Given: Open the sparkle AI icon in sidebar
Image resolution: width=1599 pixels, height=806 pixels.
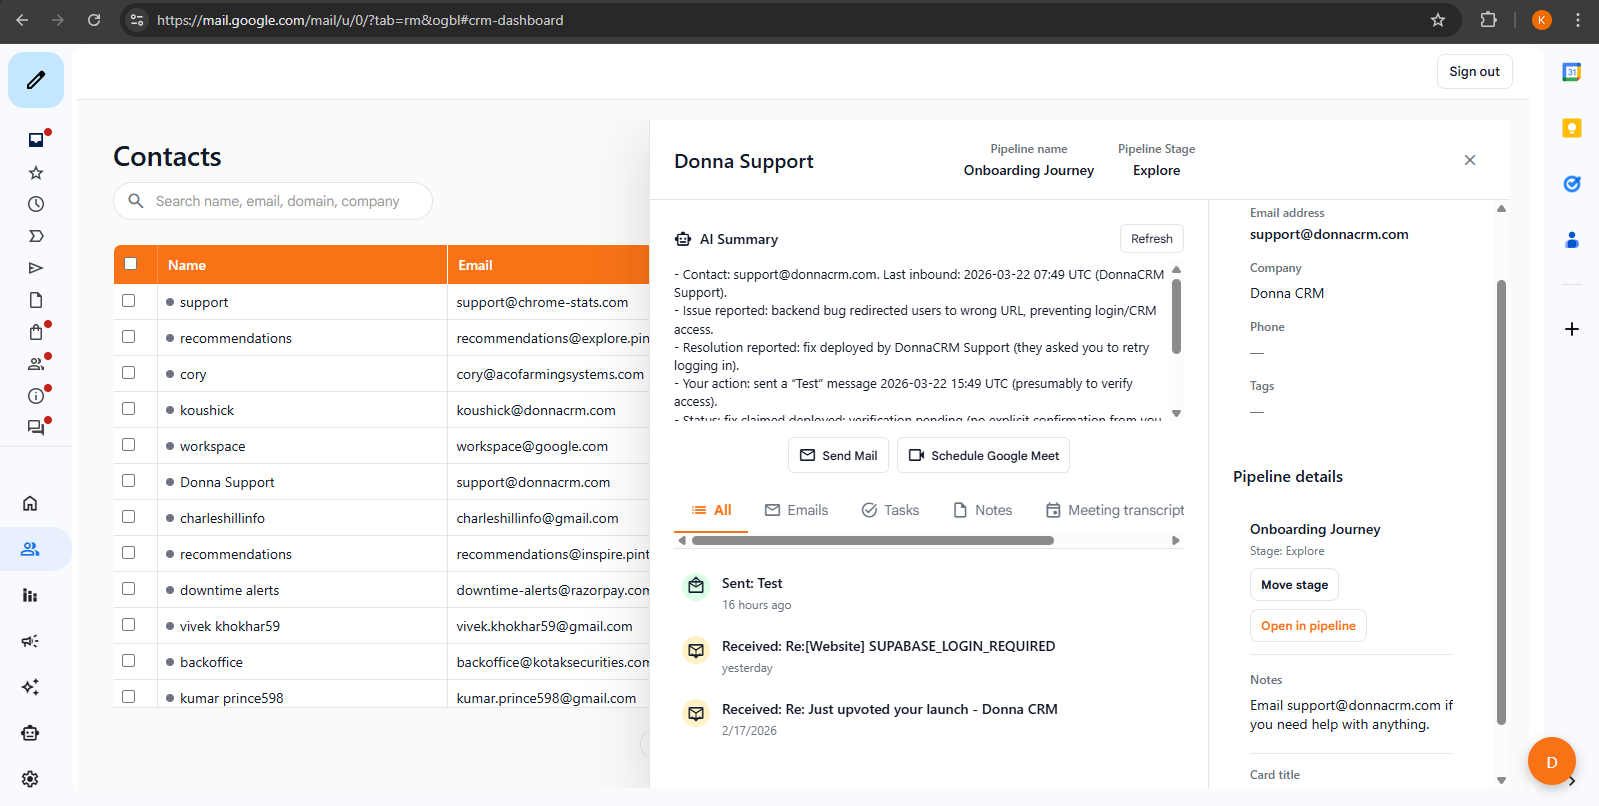Looking at the screenshot, I should (30, 687).
